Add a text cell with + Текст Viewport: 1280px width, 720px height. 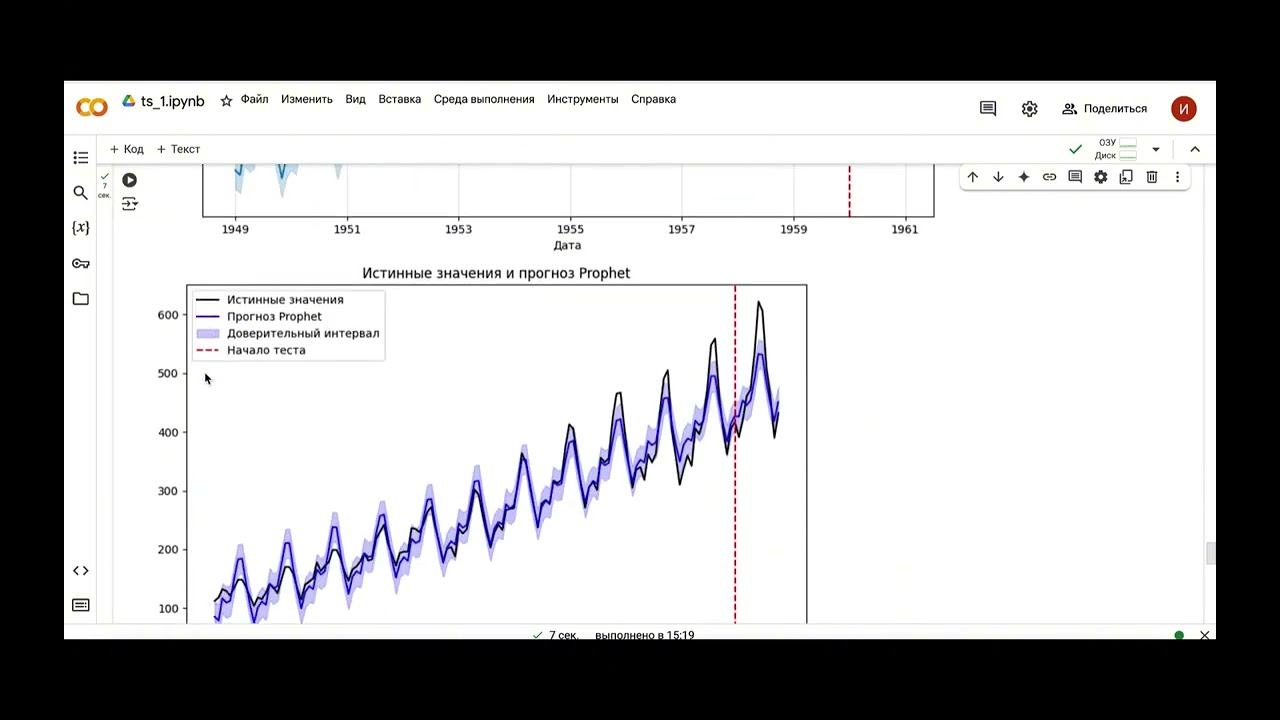(x=179, y=149)
